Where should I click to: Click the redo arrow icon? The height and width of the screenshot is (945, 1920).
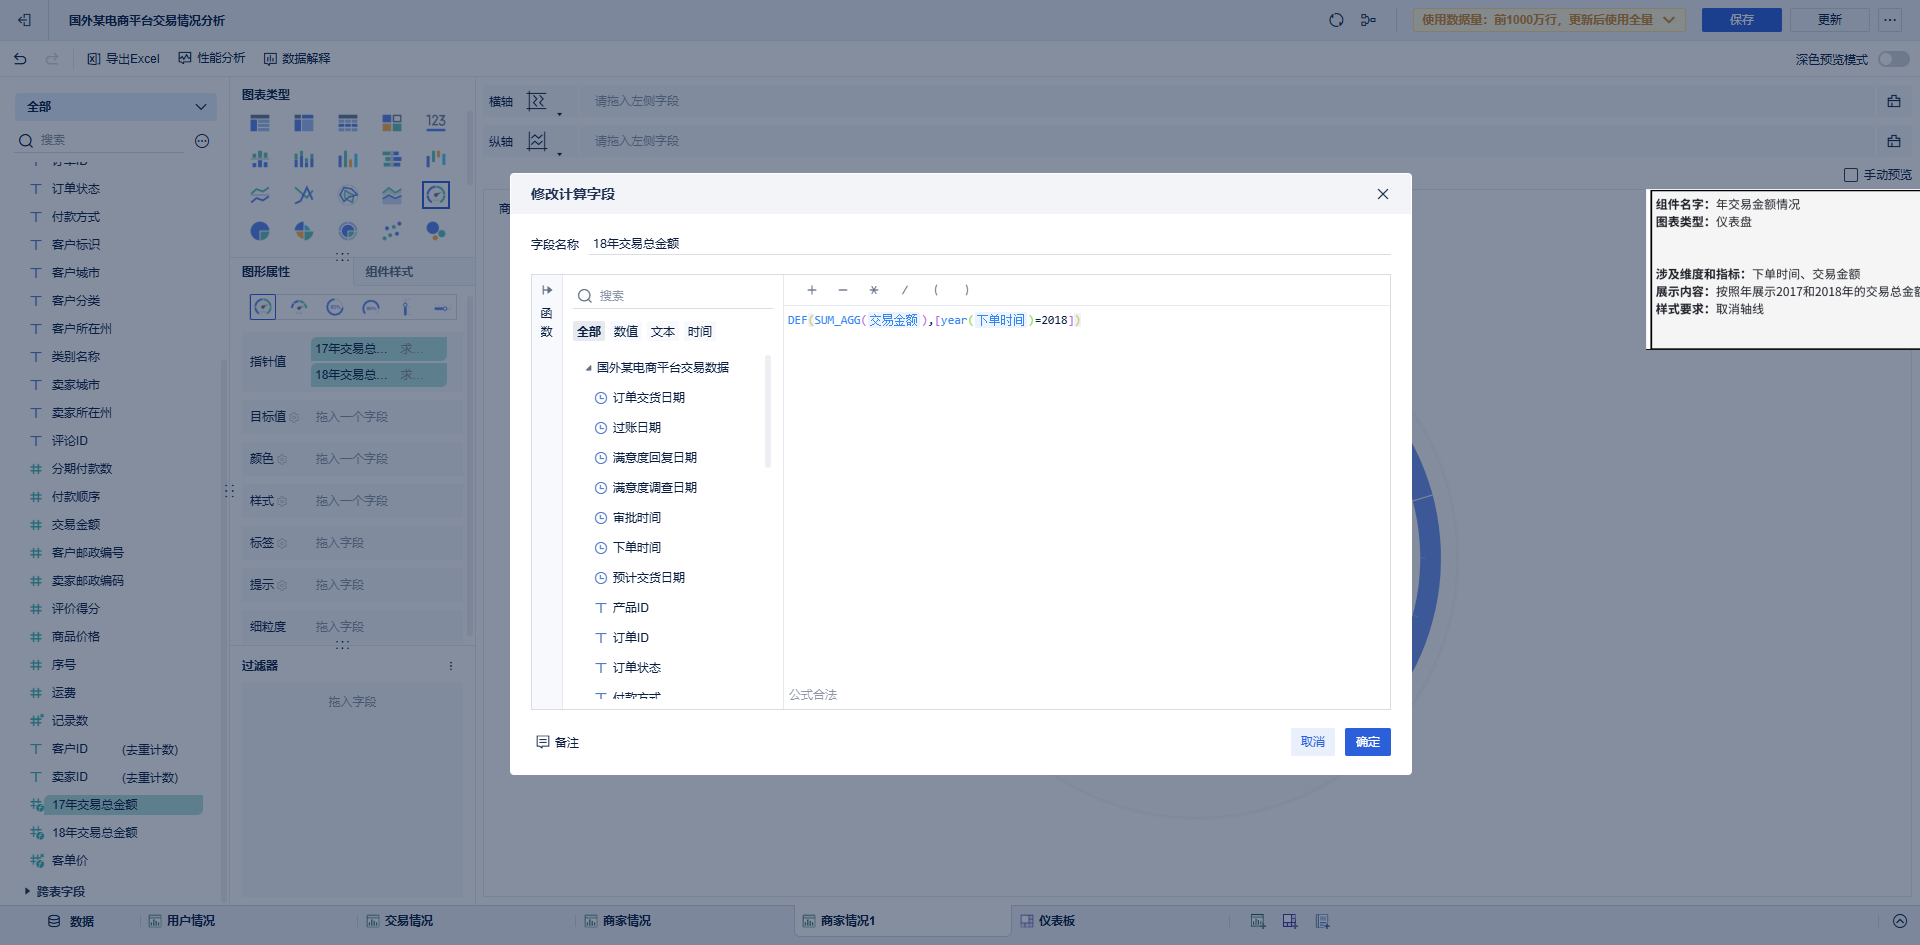pyautogui.click(x=52, y=59)
